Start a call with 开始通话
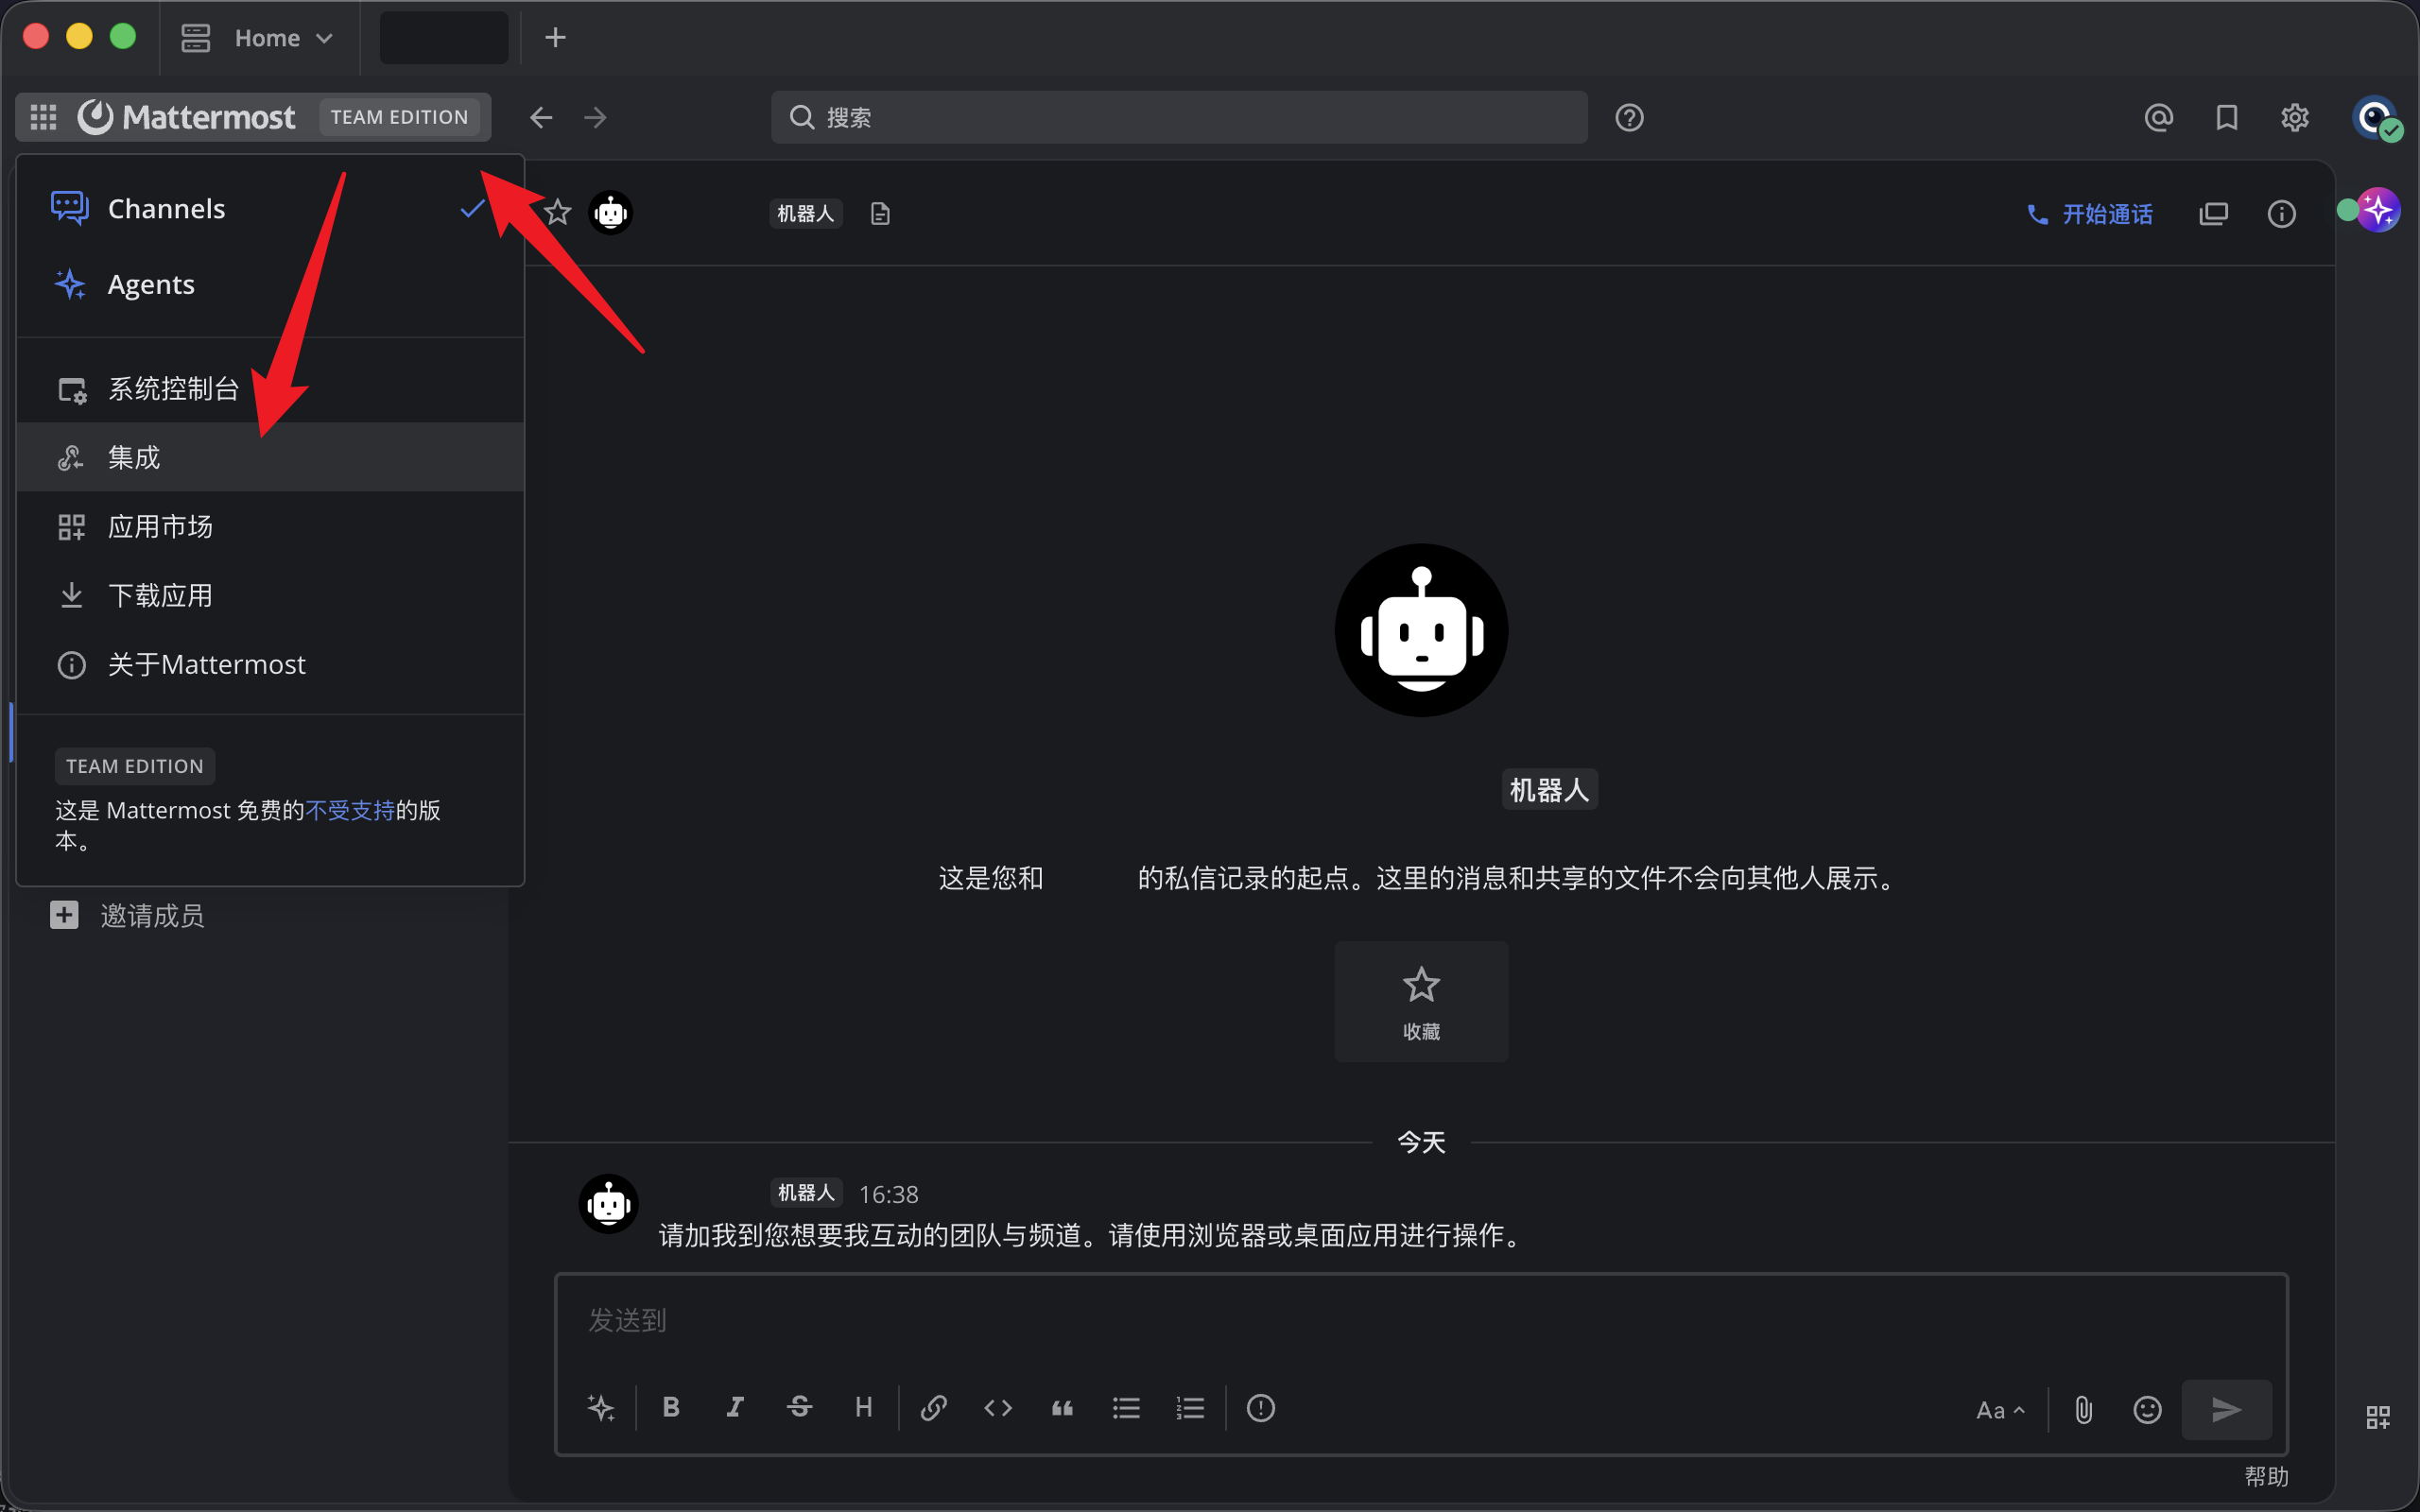The image size is (2420, 1512). (2089, 214)
